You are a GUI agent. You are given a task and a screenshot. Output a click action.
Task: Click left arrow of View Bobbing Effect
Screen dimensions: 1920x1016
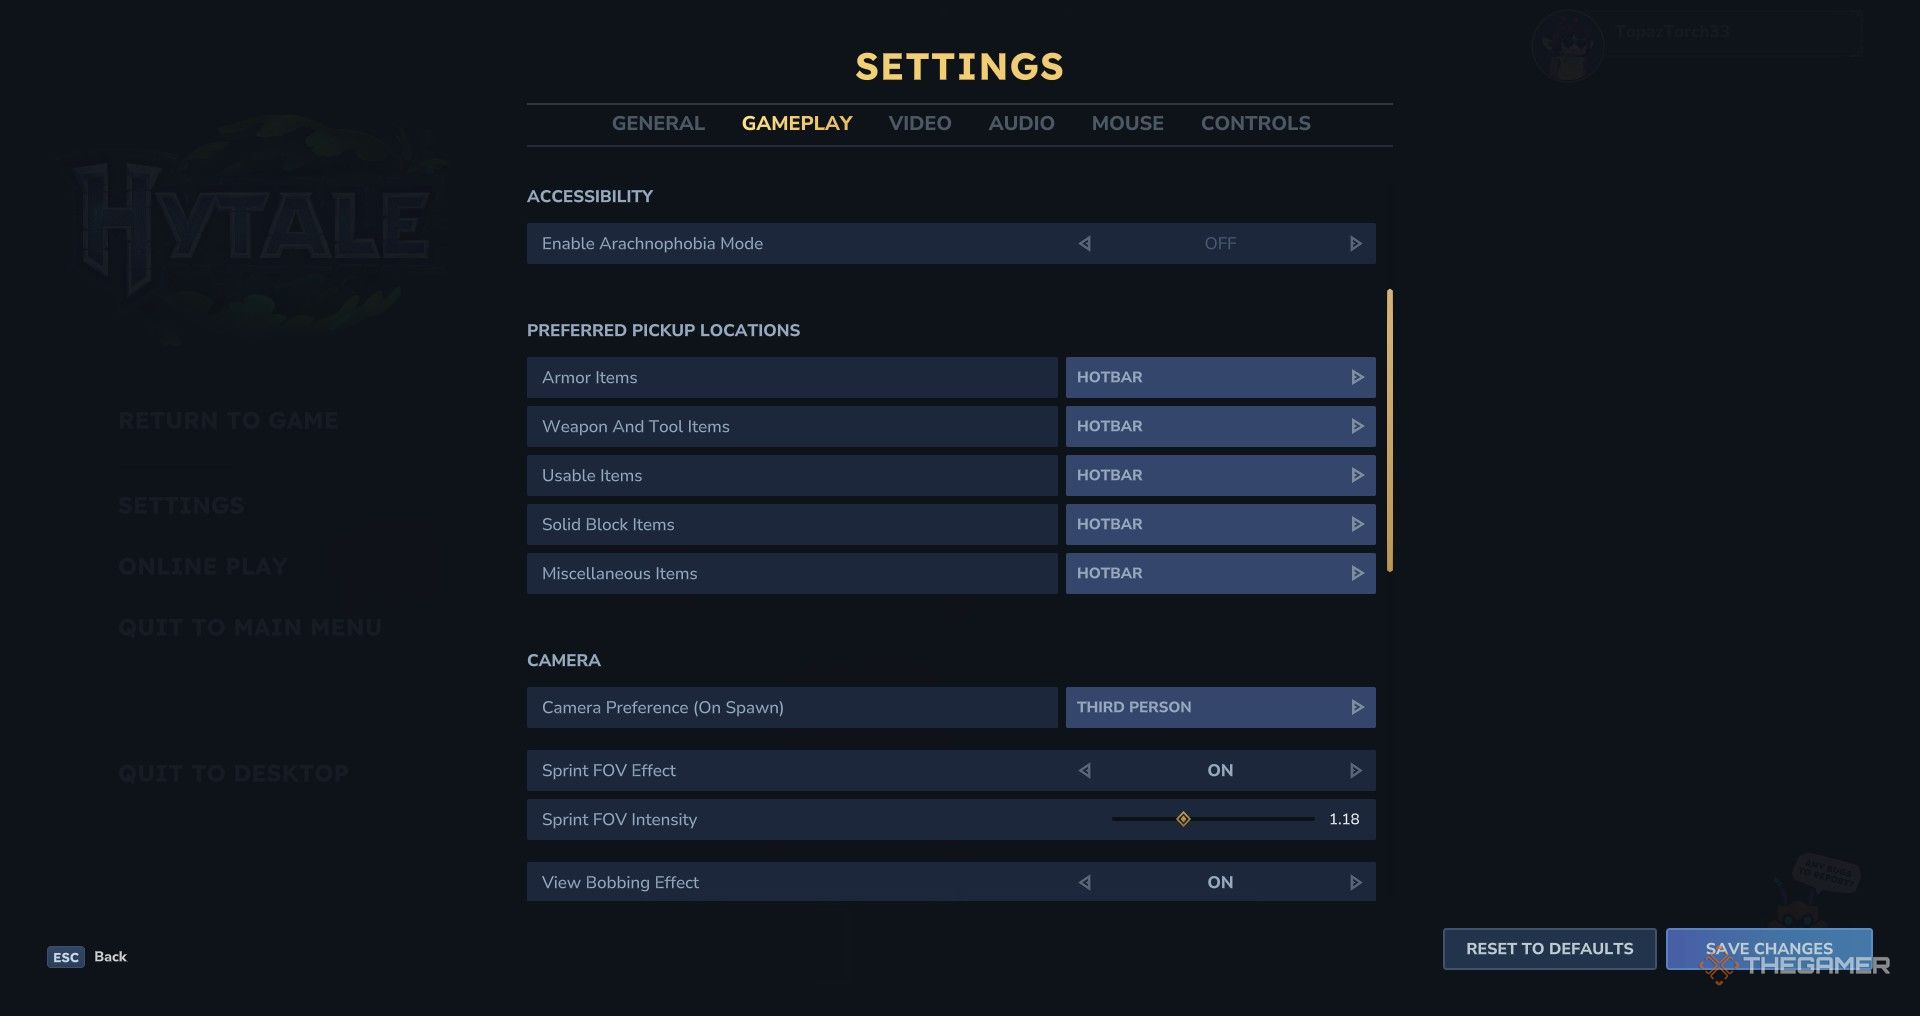1085,883
